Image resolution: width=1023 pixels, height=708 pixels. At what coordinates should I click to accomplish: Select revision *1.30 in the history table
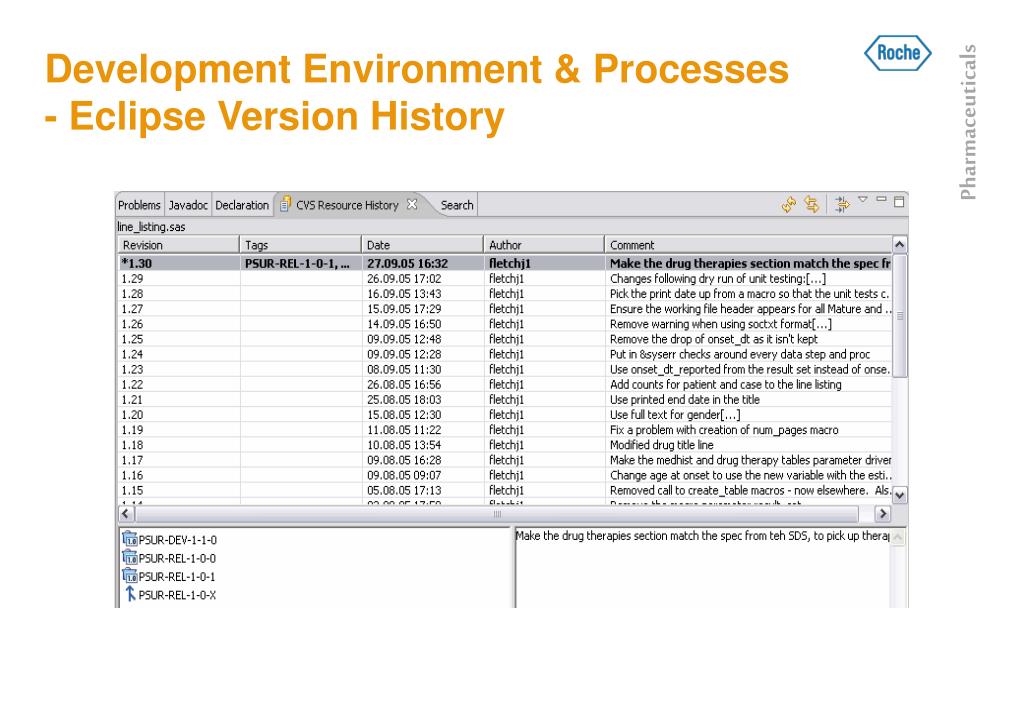(x=136, y=264)
